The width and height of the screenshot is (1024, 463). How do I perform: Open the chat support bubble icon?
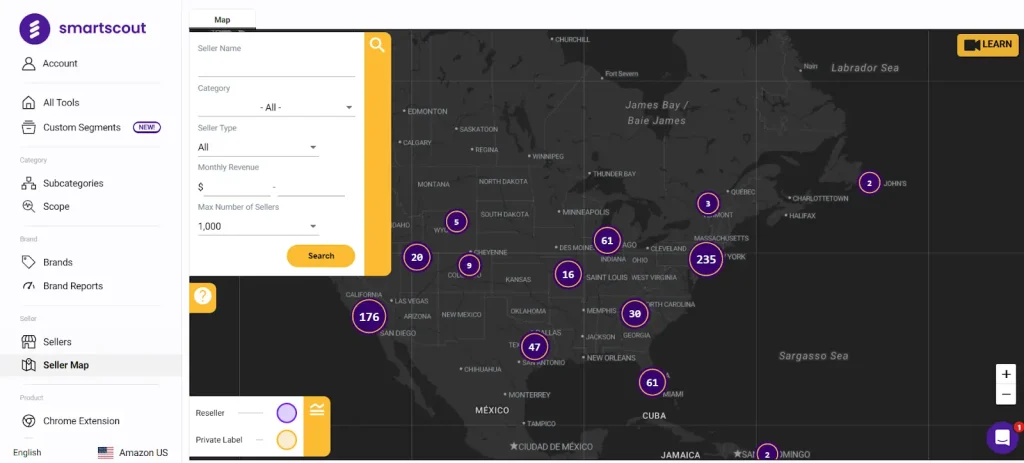coord(1001,438)
